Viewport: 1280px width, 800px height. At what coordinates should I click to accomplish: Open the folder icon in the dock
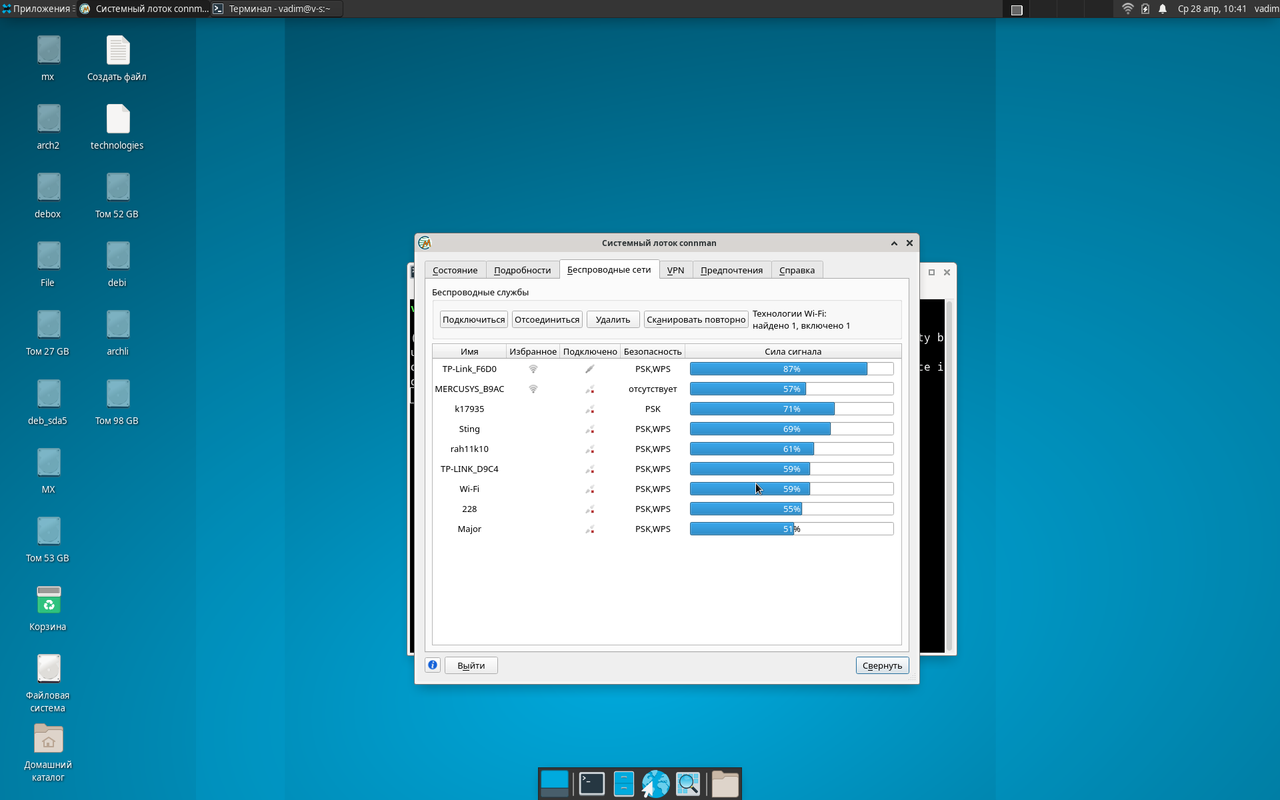click(x=725, y=783)
